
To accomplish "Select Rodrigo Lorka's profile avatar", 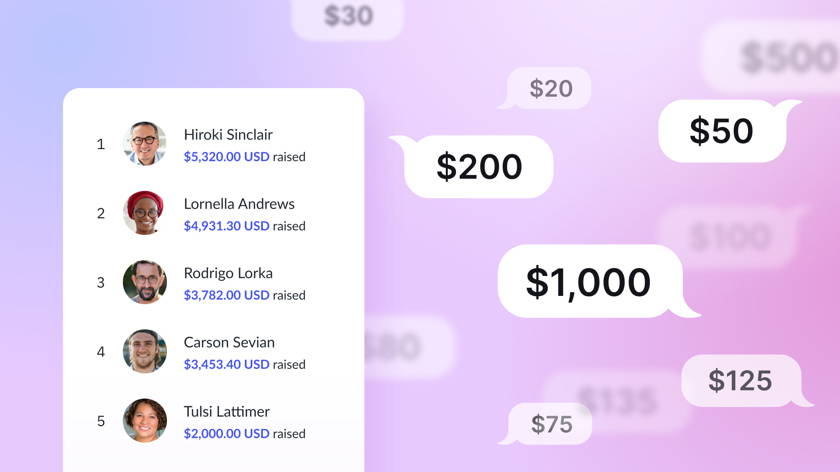I will click(144, 282).
